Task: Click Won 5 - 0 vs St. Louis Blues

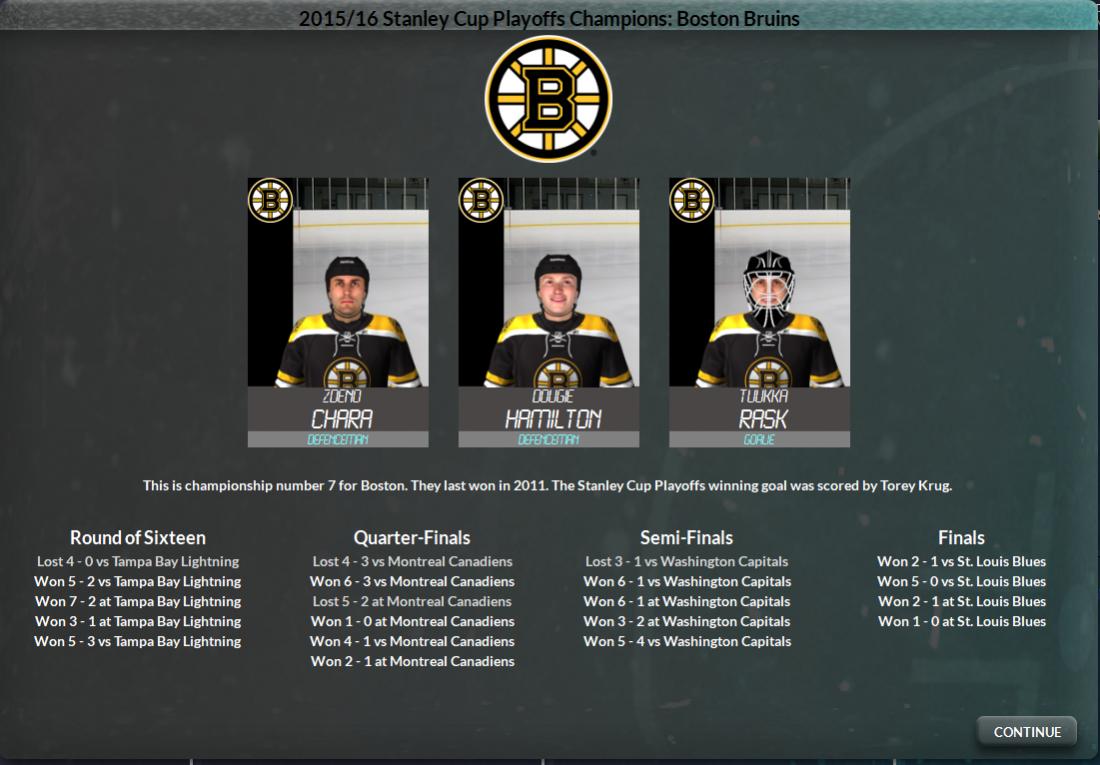Action: [x=961, y=581]
